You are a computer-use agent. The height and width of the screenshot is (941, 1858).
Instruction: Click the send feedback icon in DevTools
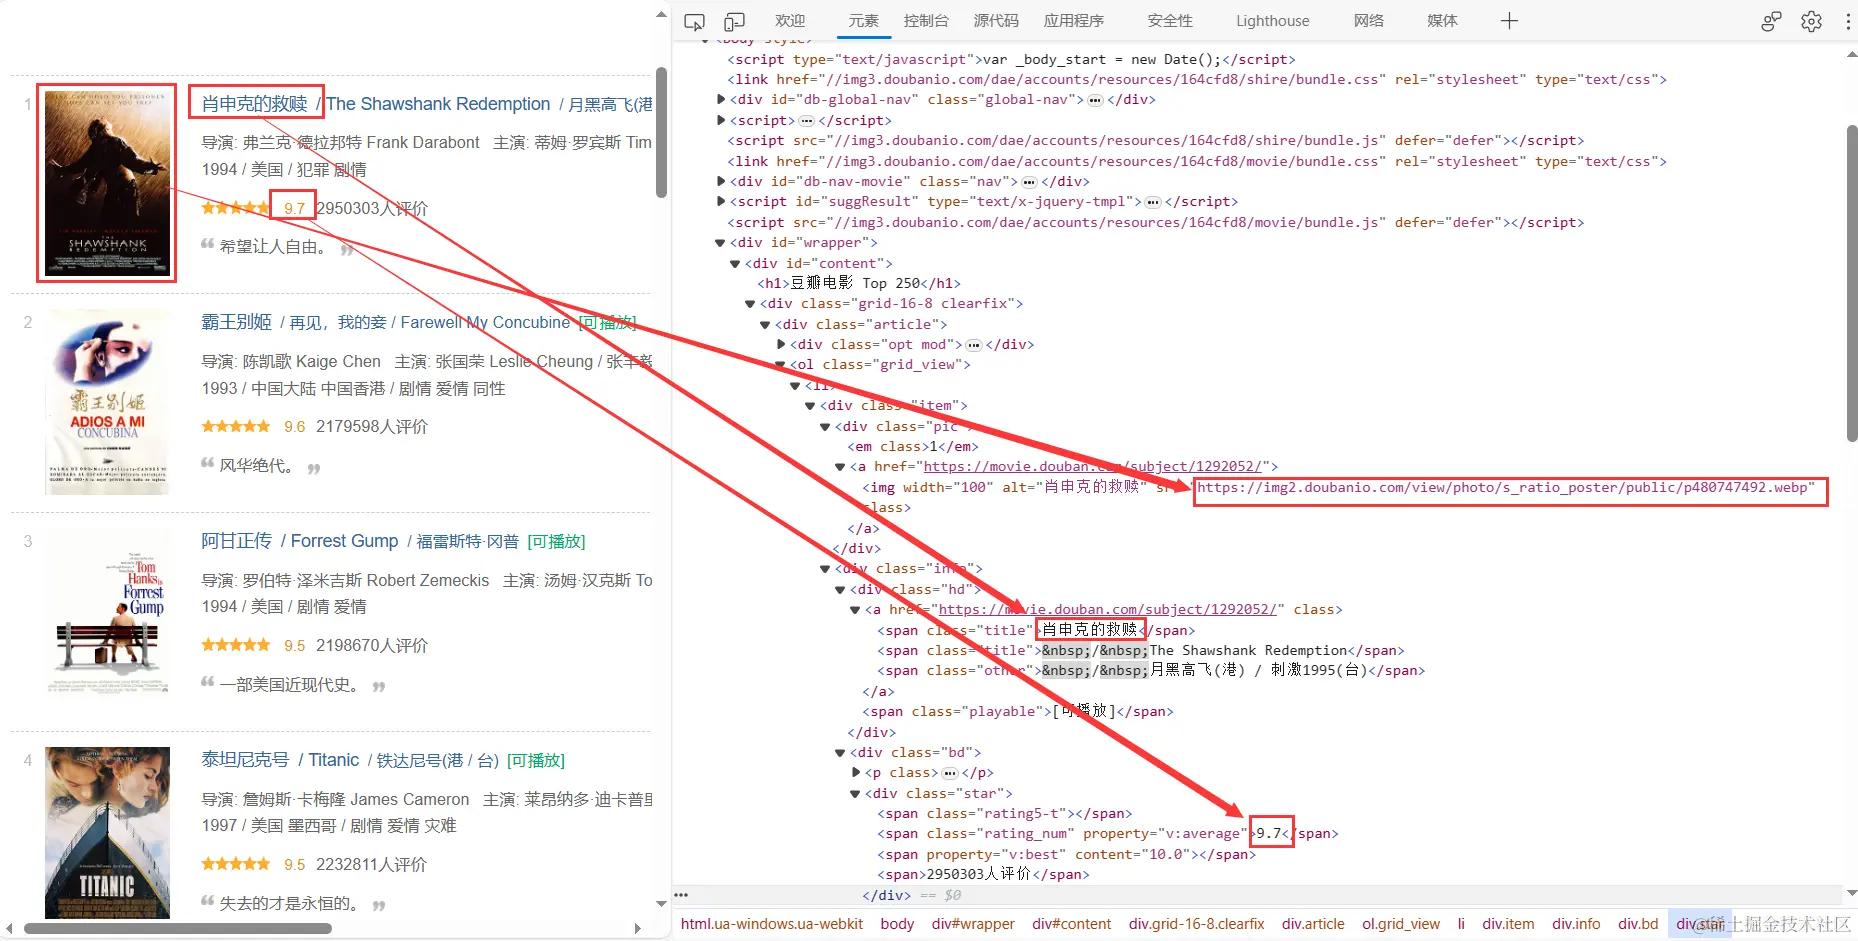click(x=1771, y=21)
